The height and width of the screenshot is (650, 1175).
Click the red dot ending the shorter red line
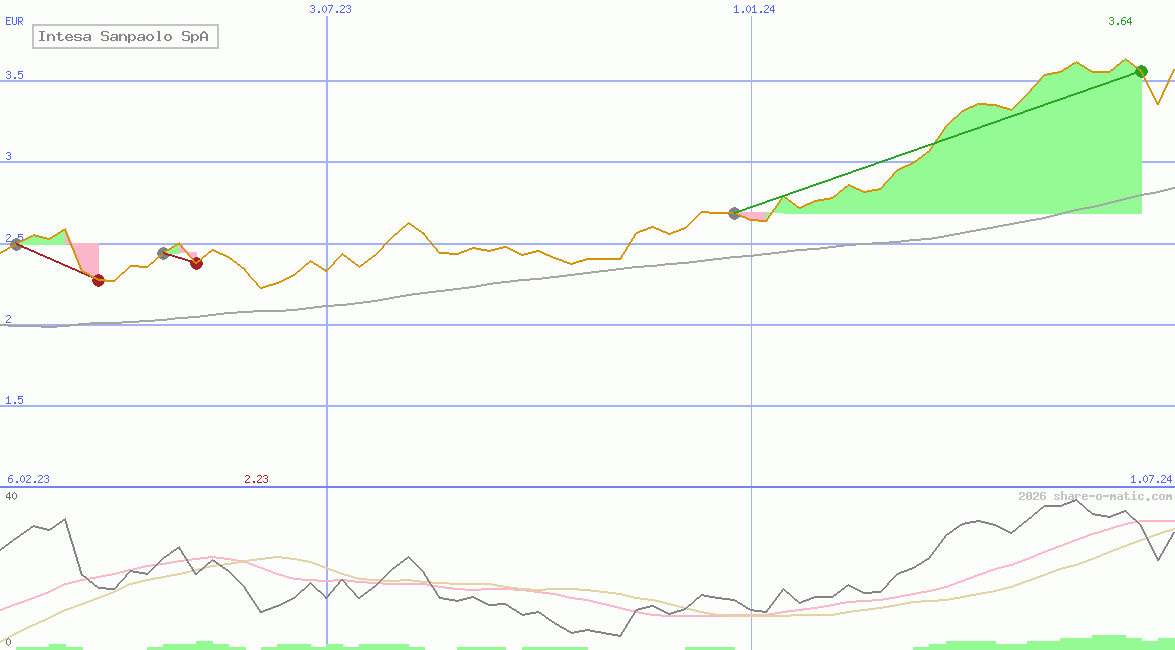196,263
